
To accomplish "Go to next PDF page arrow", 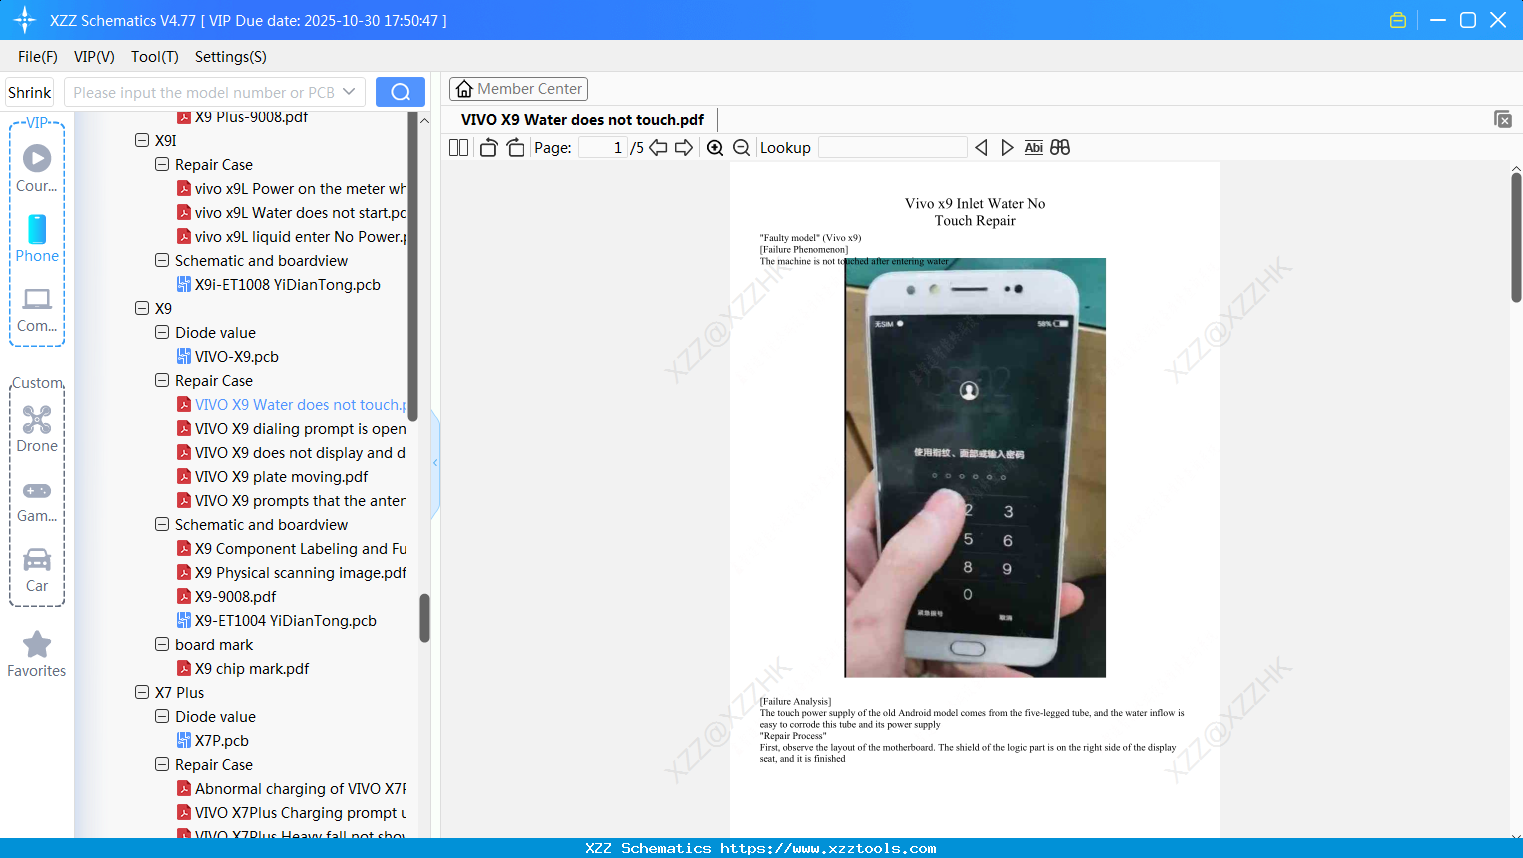I will [x=684, y=147].
